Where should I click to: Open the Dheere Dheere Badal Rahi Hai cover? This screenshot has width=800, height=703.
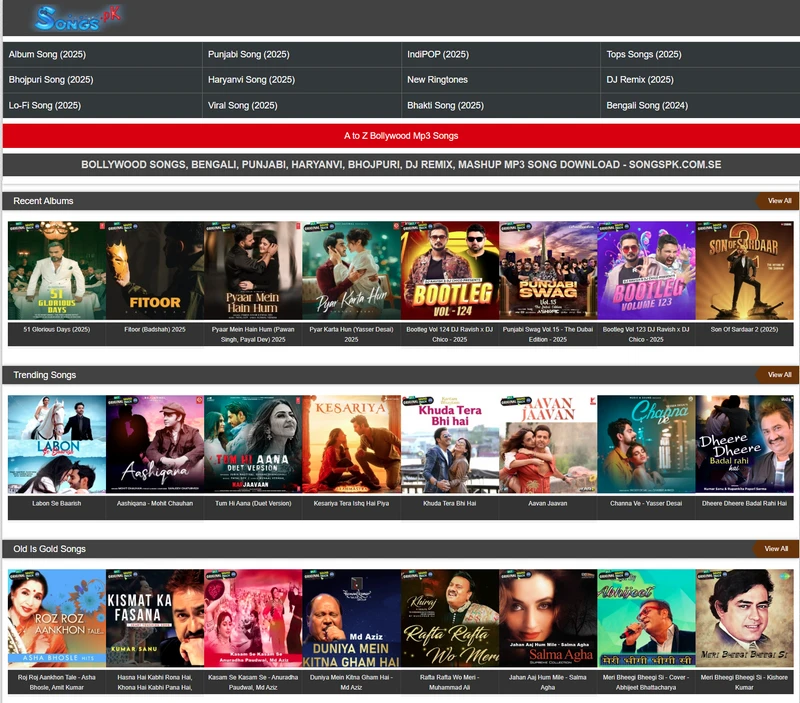tap(744, 444)
